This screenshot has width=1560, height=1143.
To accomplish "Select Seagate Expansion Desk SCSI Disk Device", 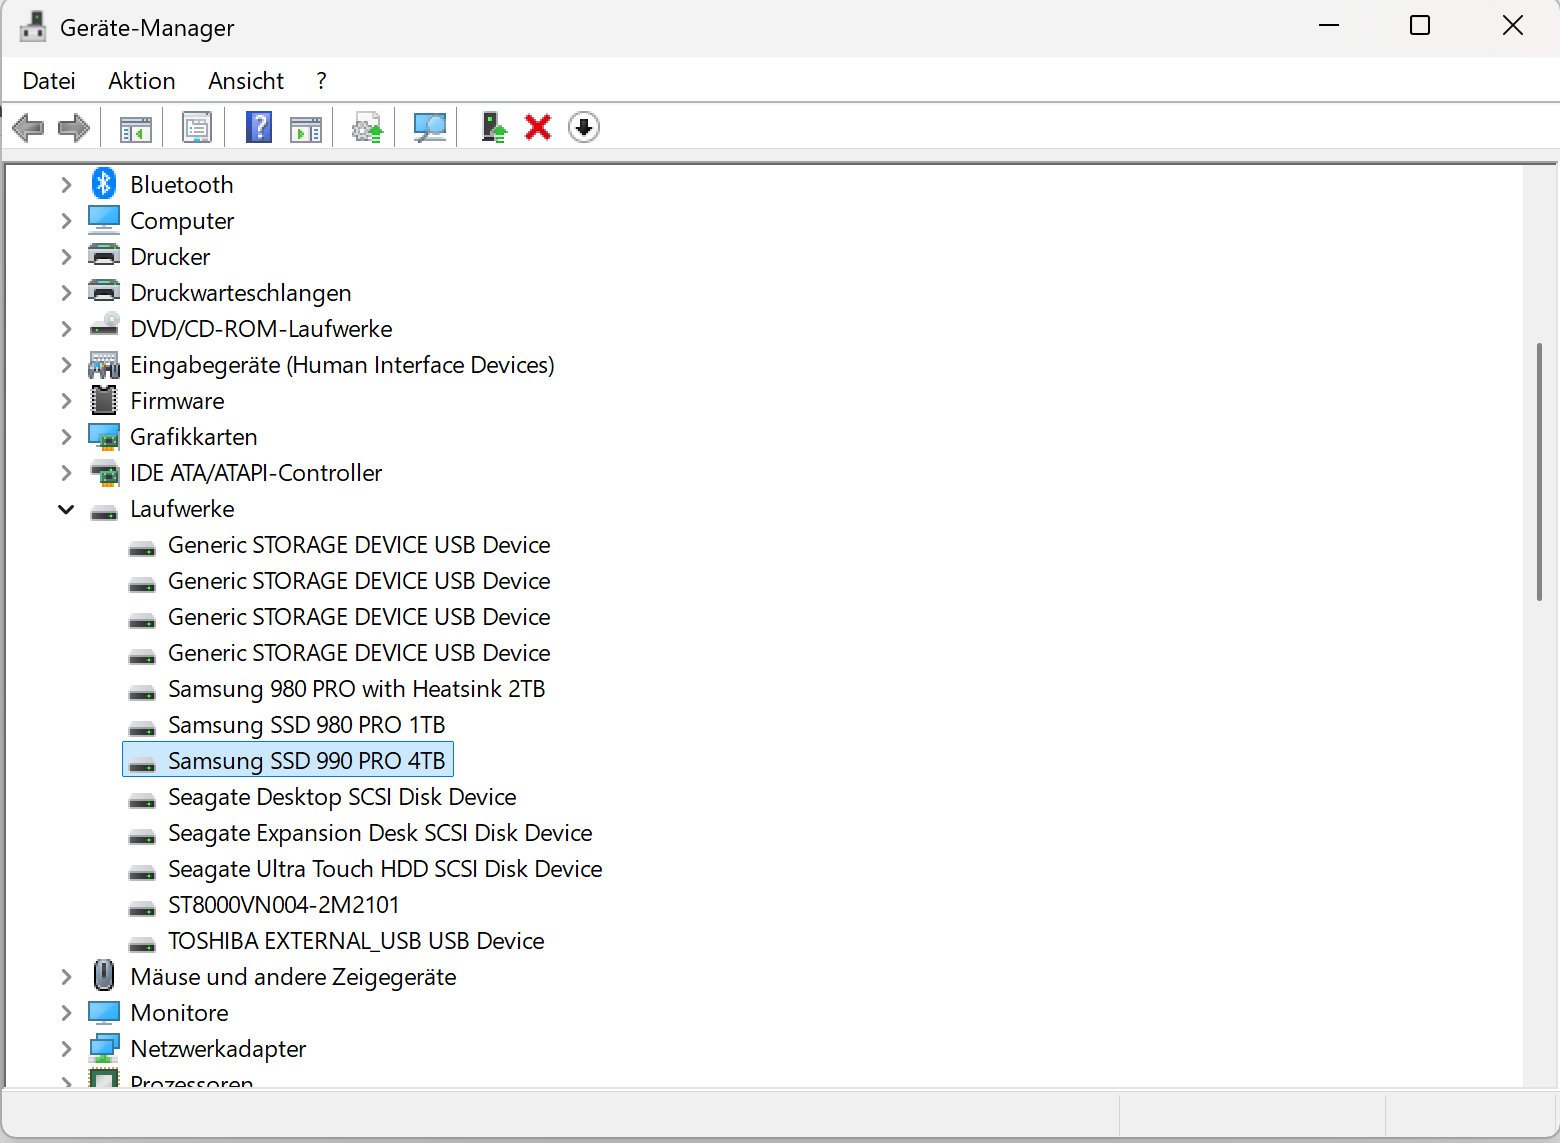I will pos(380,833).
